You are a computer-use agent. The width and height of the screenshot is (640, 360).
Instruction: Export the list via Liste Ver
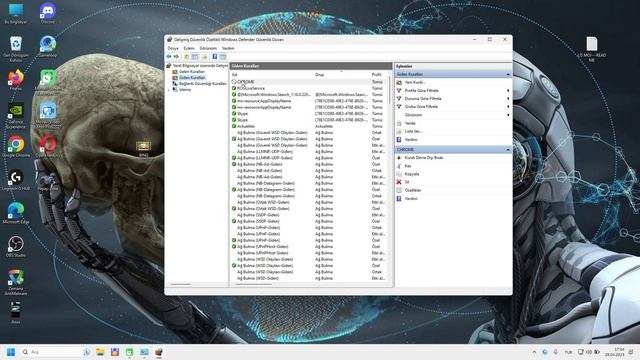click(413, 131)
